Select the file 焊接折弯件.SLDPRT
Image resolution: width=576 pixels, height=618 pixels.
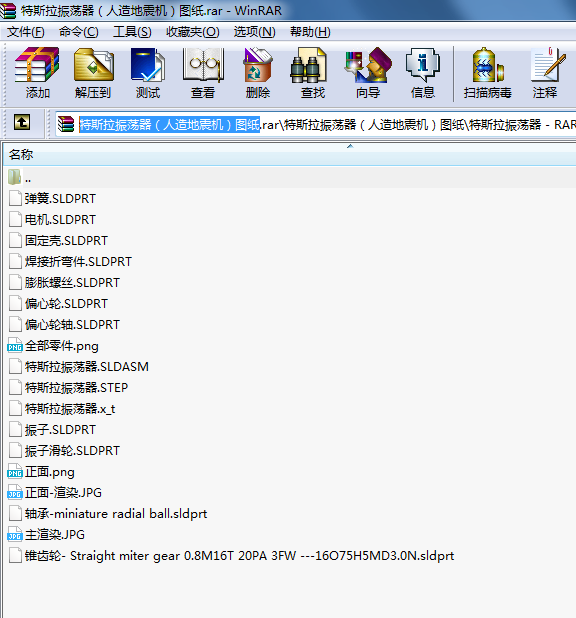pos(78,261)
